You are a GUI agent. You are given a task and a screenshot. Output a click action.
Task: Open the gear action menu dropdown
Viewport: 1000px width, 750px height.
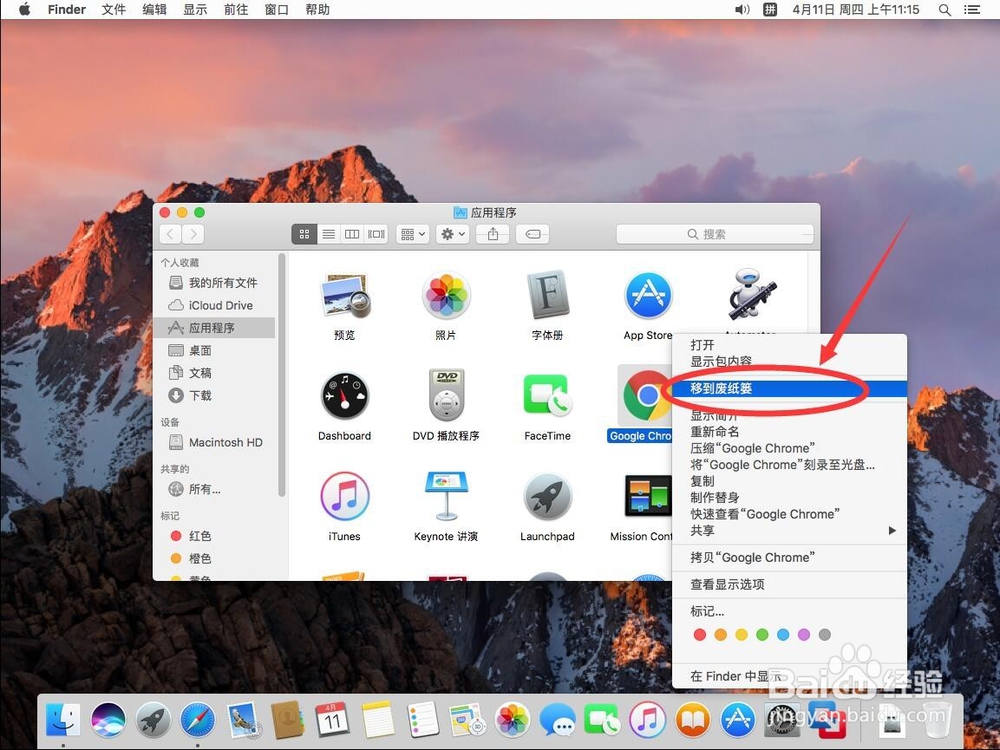point(453,234)
